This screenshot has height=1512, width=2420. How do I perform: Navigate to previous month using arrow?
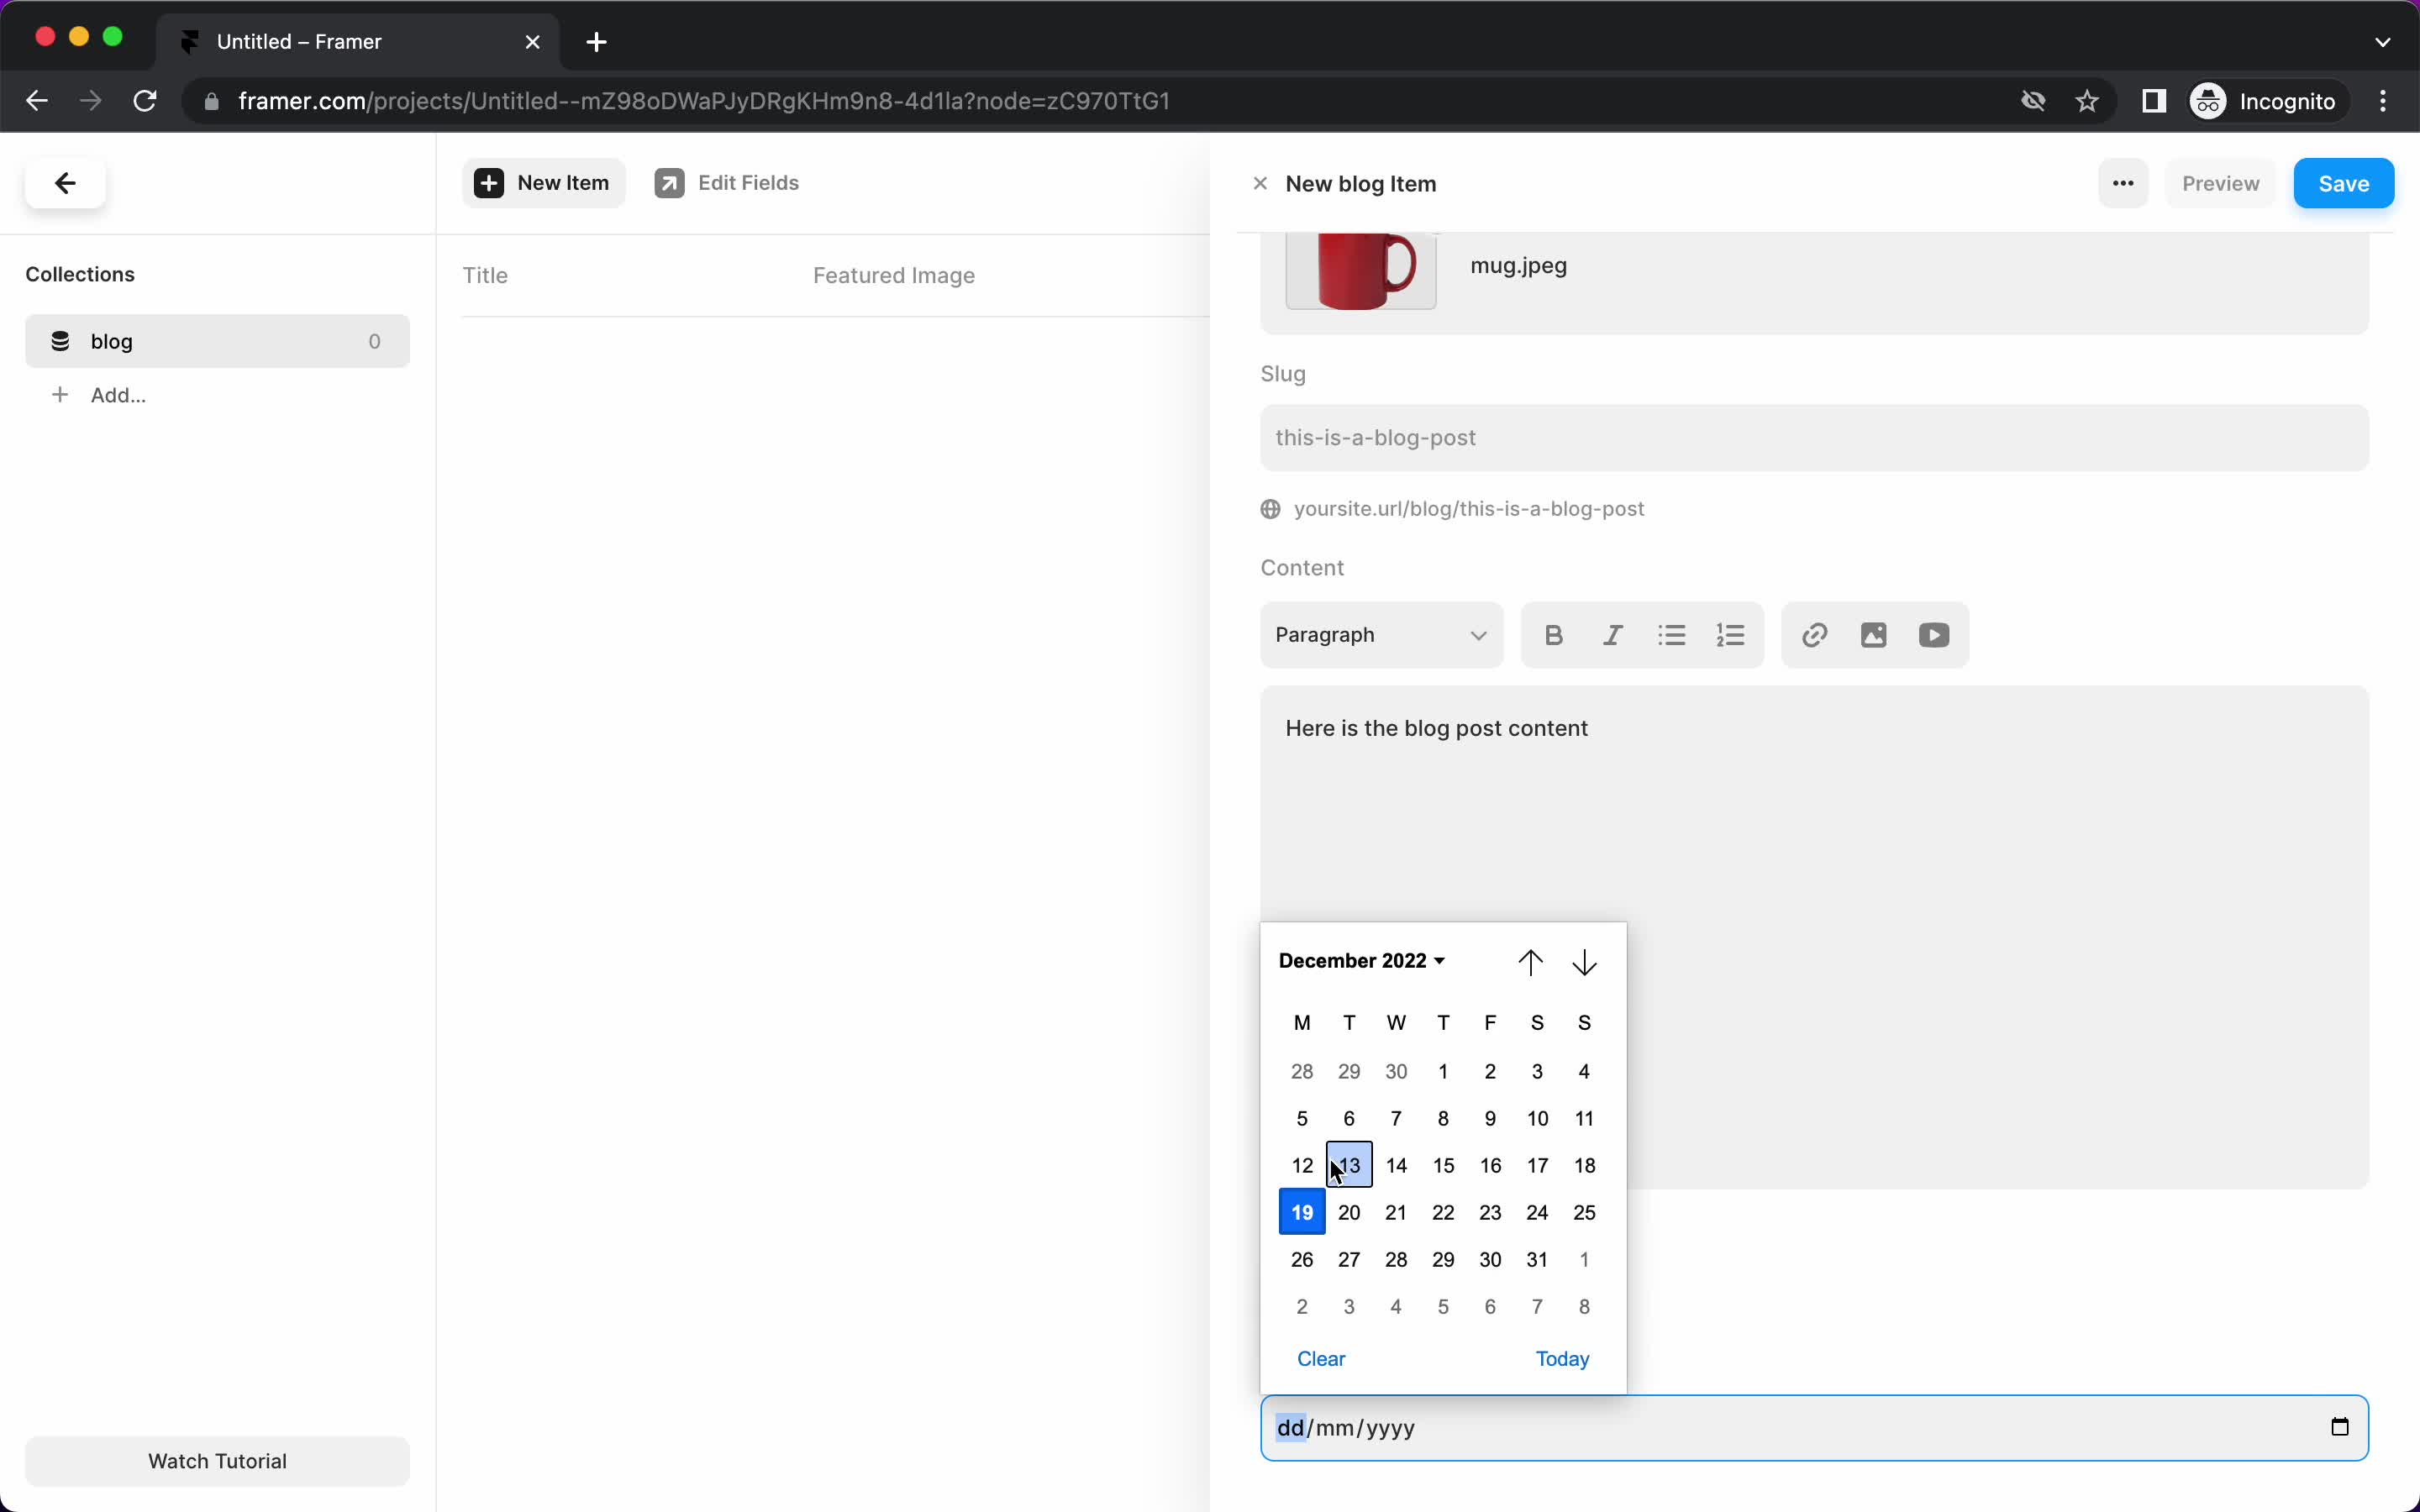click(x=1528, y=960)
